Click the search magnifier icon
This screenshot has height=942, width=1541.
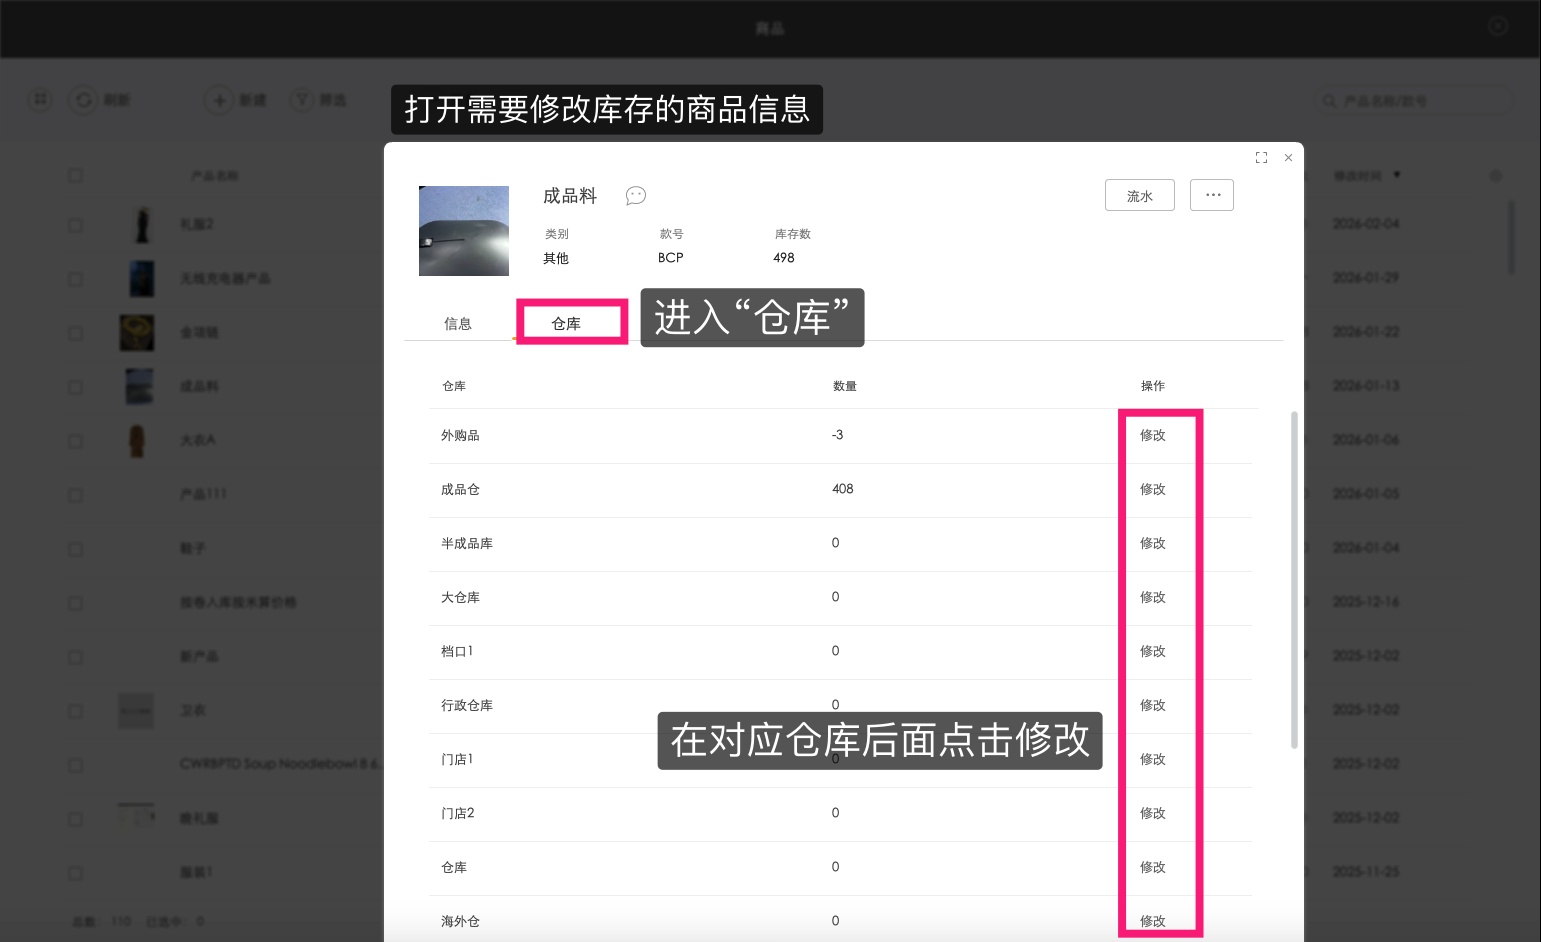[x=1328, y=100]
